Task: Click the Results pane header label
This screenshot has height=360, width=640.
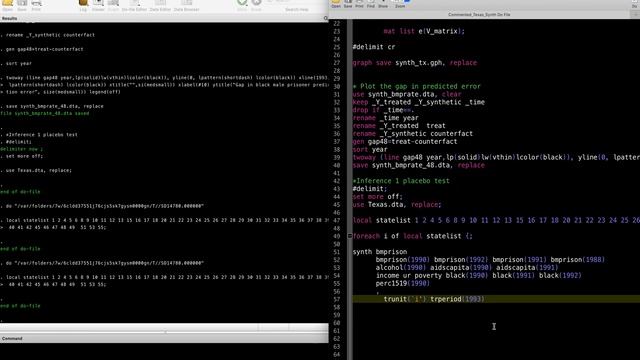Action: tap(9, 18)
